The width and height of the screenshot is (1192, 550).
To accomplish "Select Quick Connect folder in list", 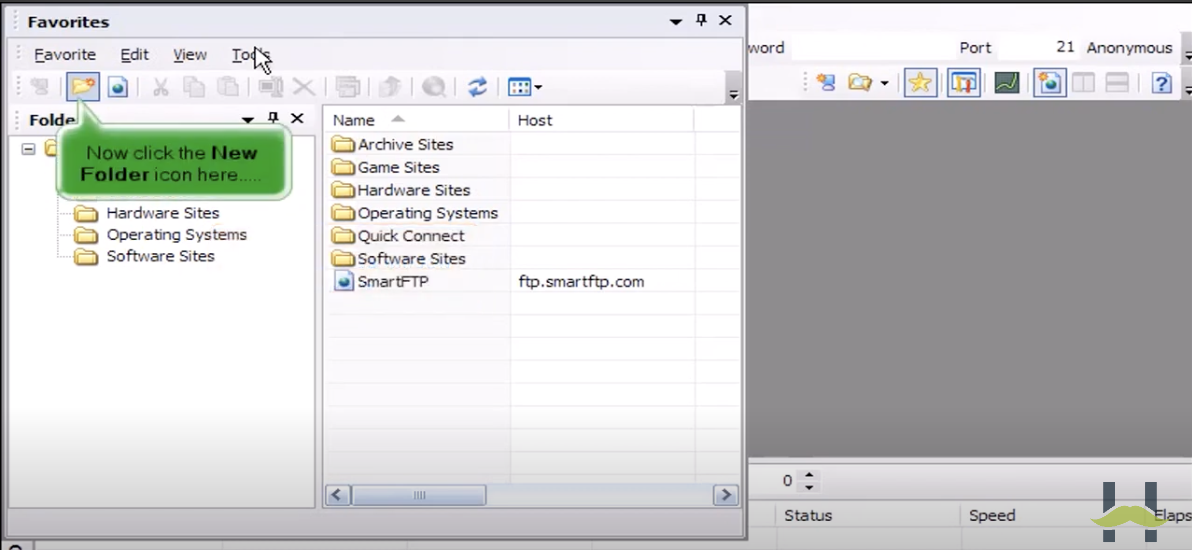I will click(411, 236).
